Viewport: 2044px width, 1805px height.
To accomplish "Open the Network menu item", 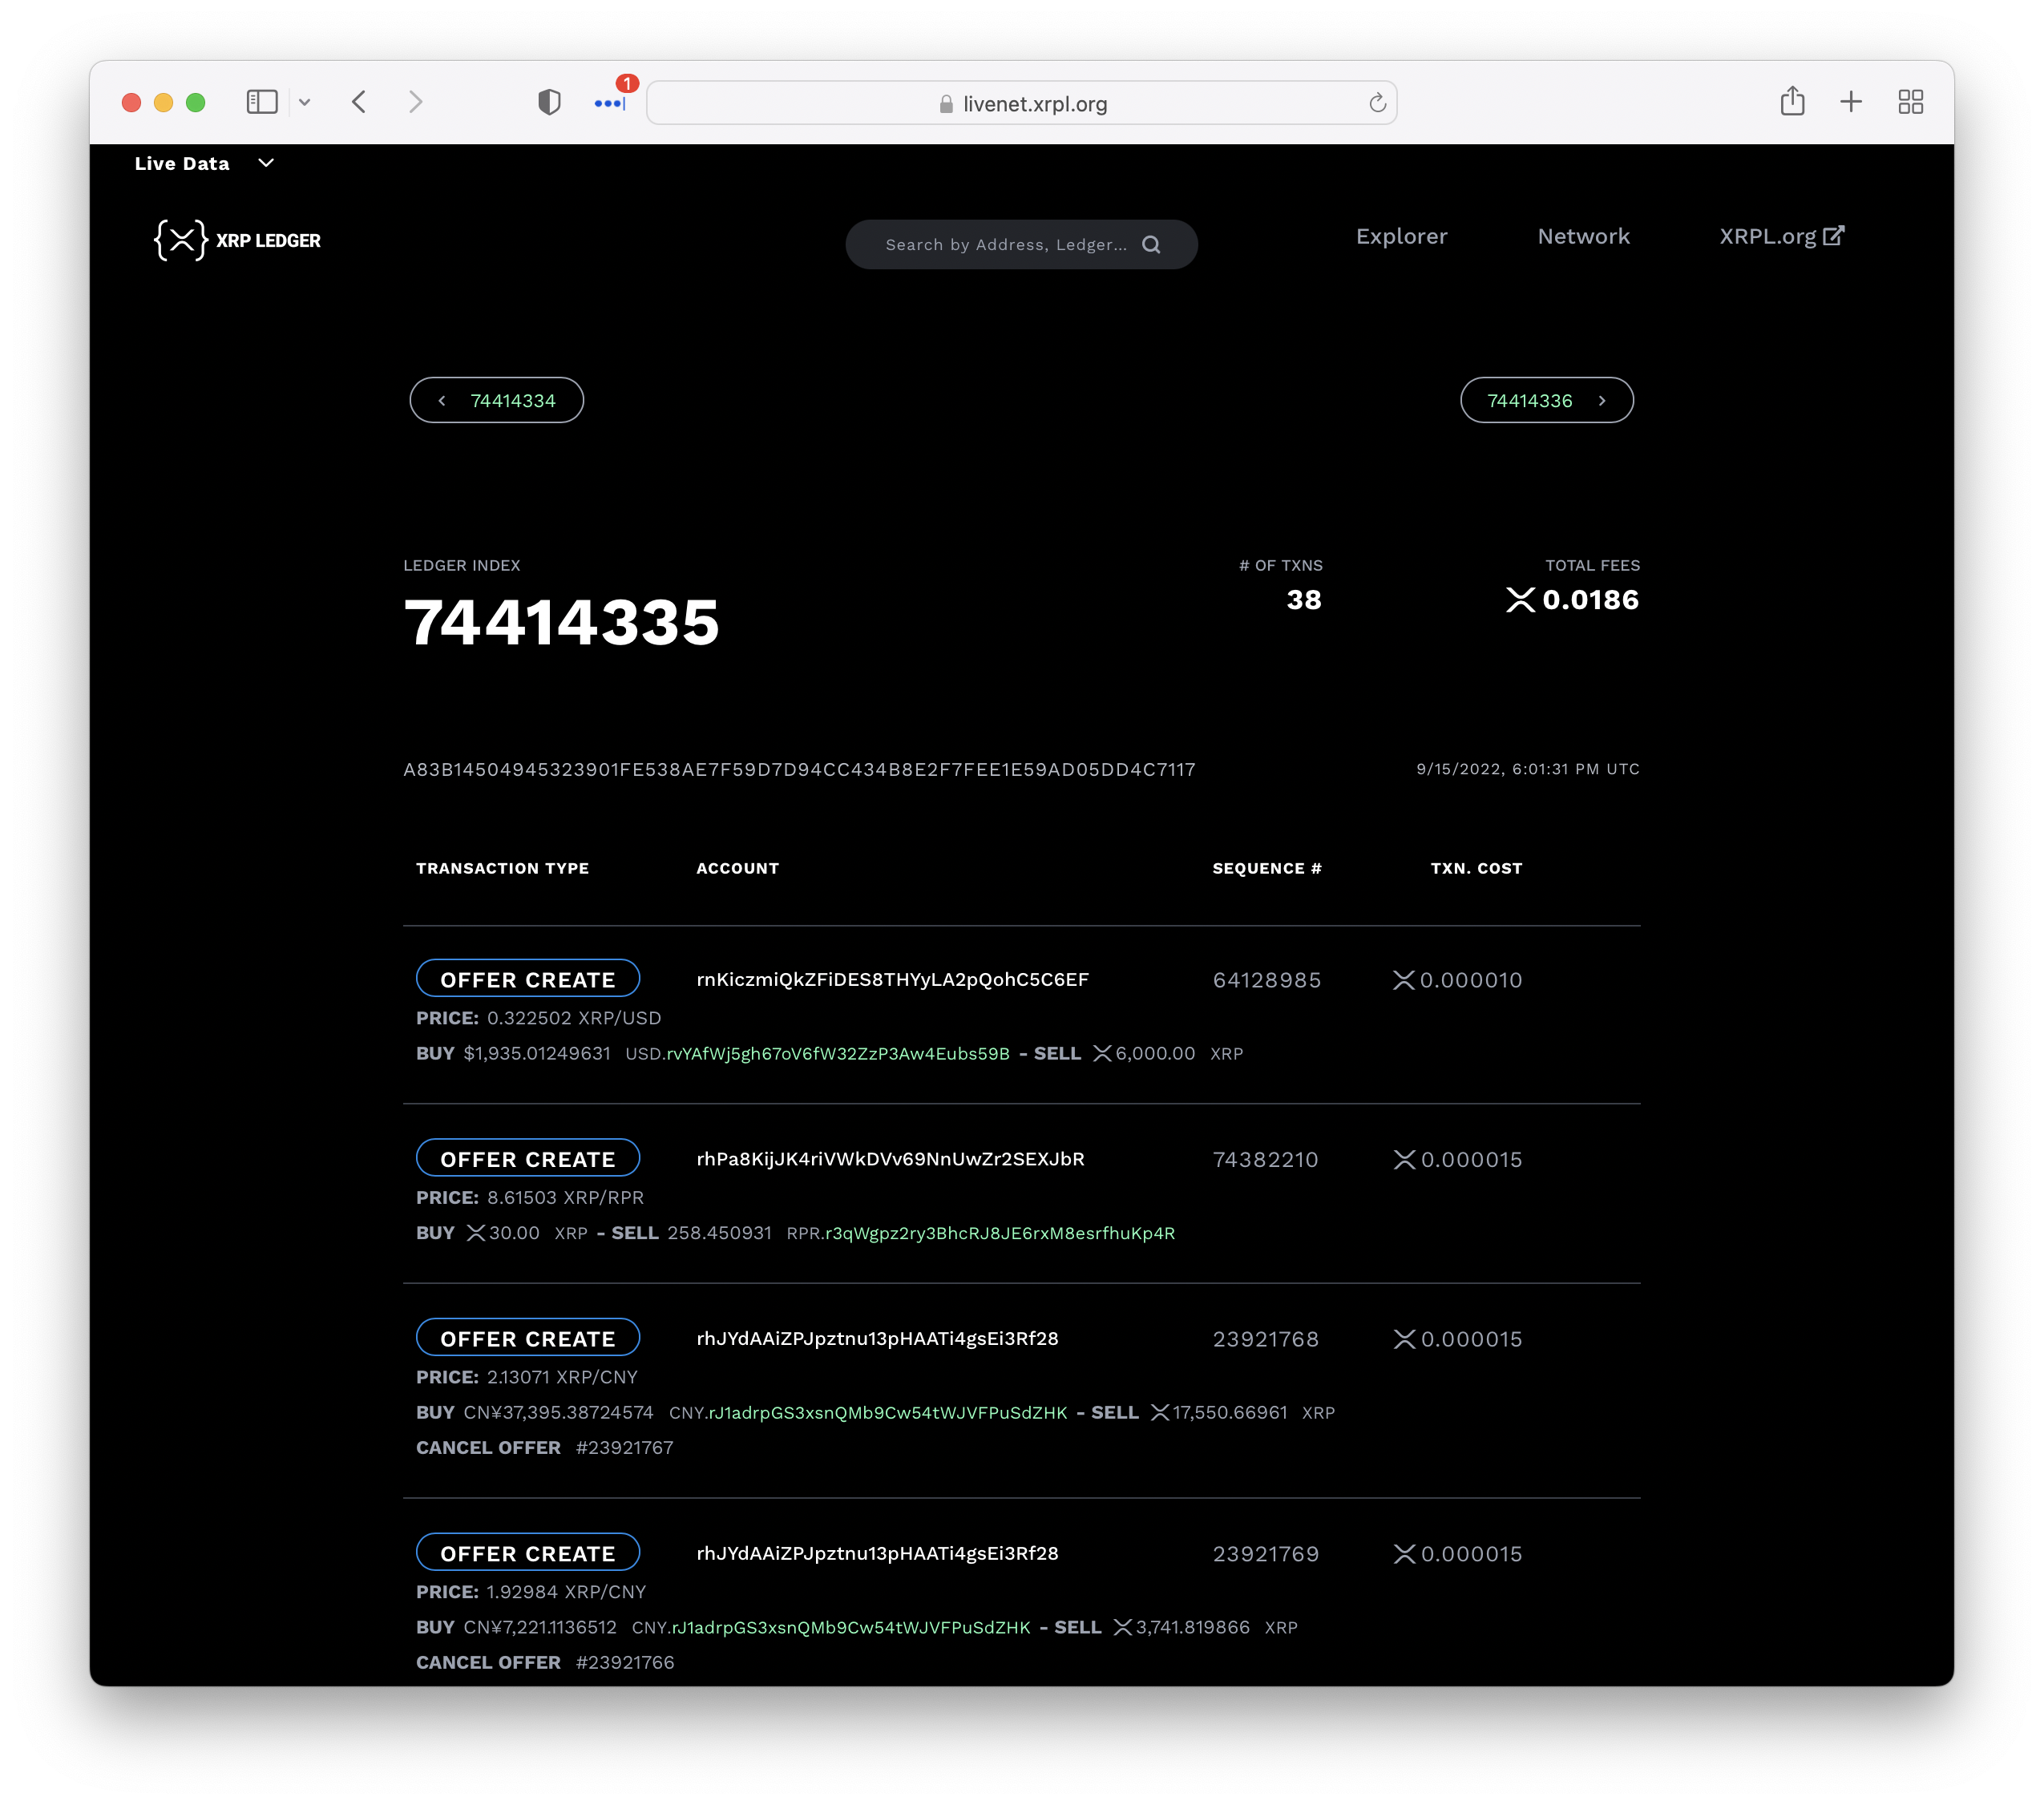I will click(1583, 237).
